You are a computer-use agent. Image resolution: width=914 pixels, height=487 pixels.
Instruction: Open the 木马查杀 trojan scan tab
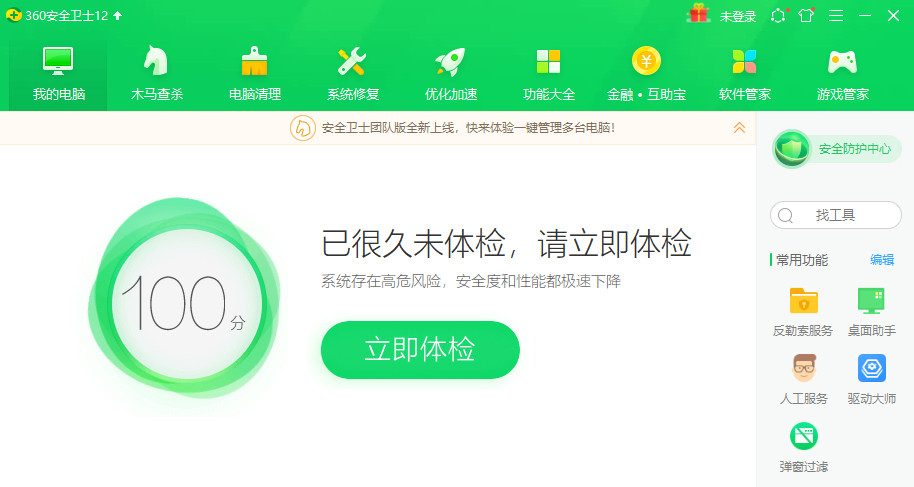(x=156, y=73)
